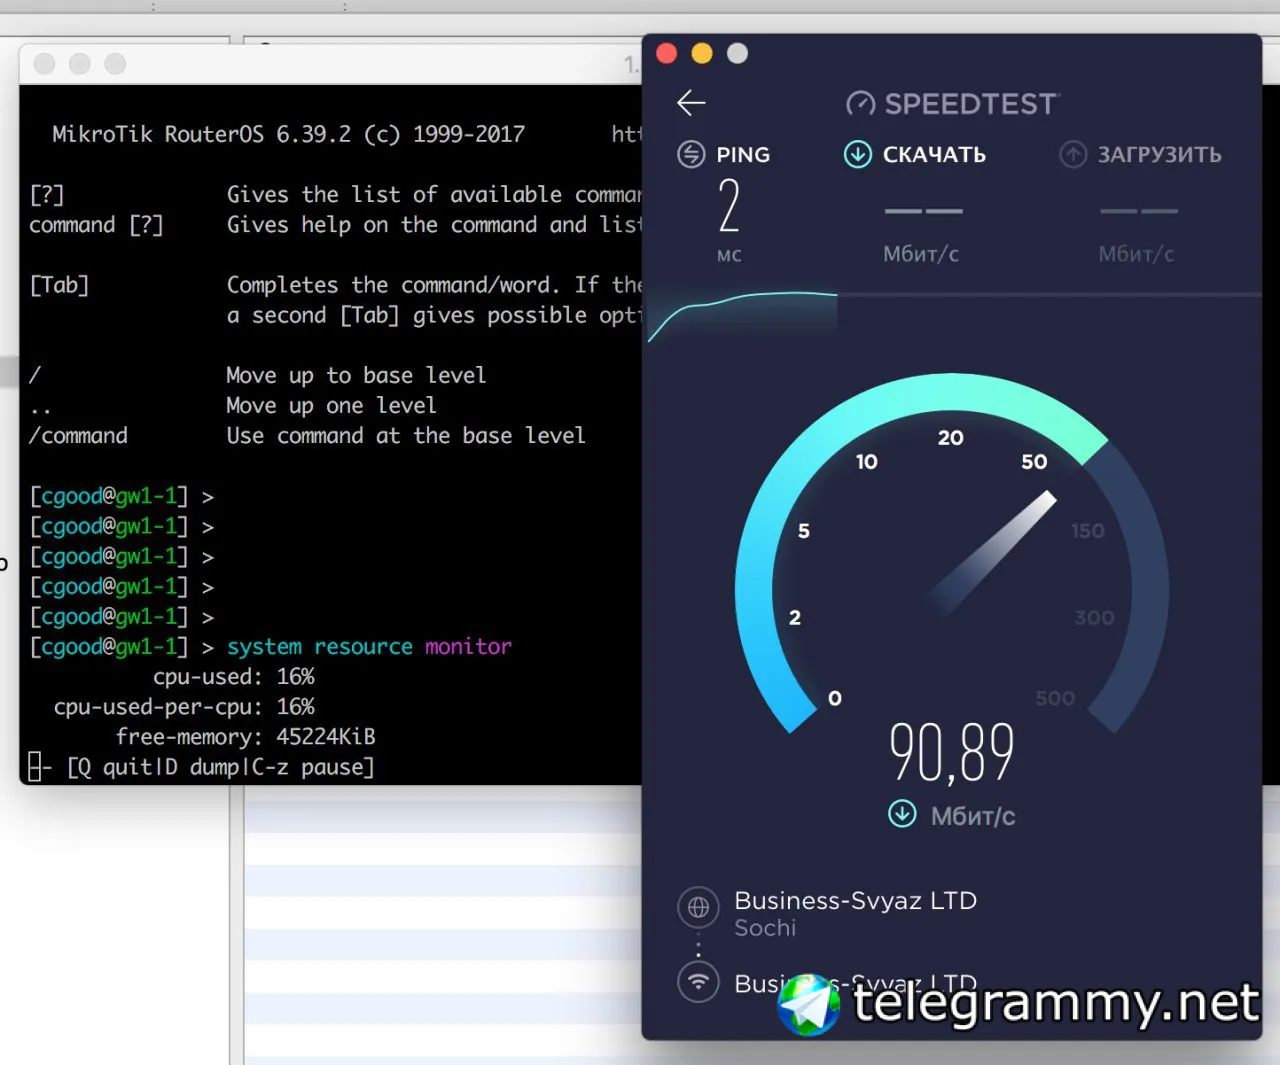Click the command [?] help entry
1280x1065 pixels.
(x=96, y=225)
